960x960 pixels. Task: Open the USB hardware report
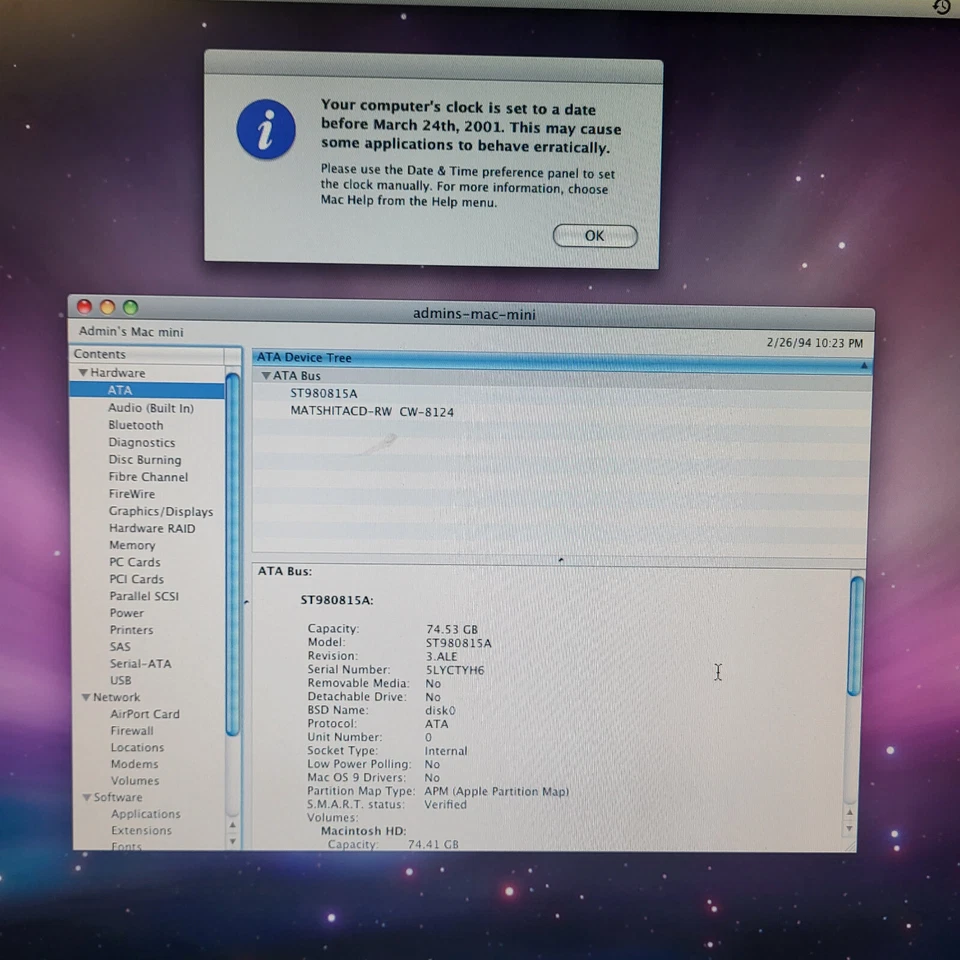tap(120, 680)
